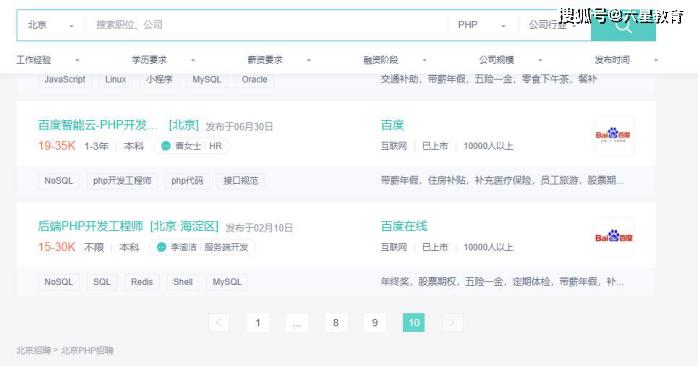Screen dimensions: 698x366
Task: Click benefits text starting with 交通补助
Action: click(488, 79)
